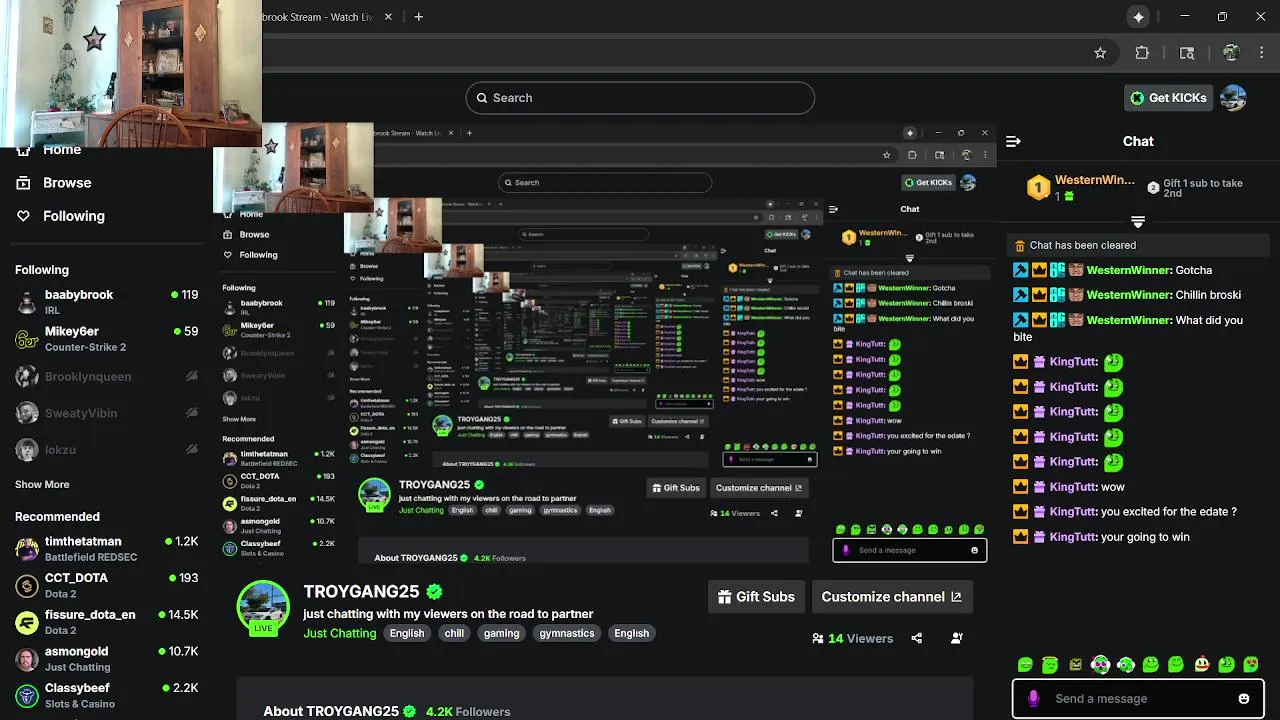
Task: Select the olive angry square emote
Action: coord(1075,665)
